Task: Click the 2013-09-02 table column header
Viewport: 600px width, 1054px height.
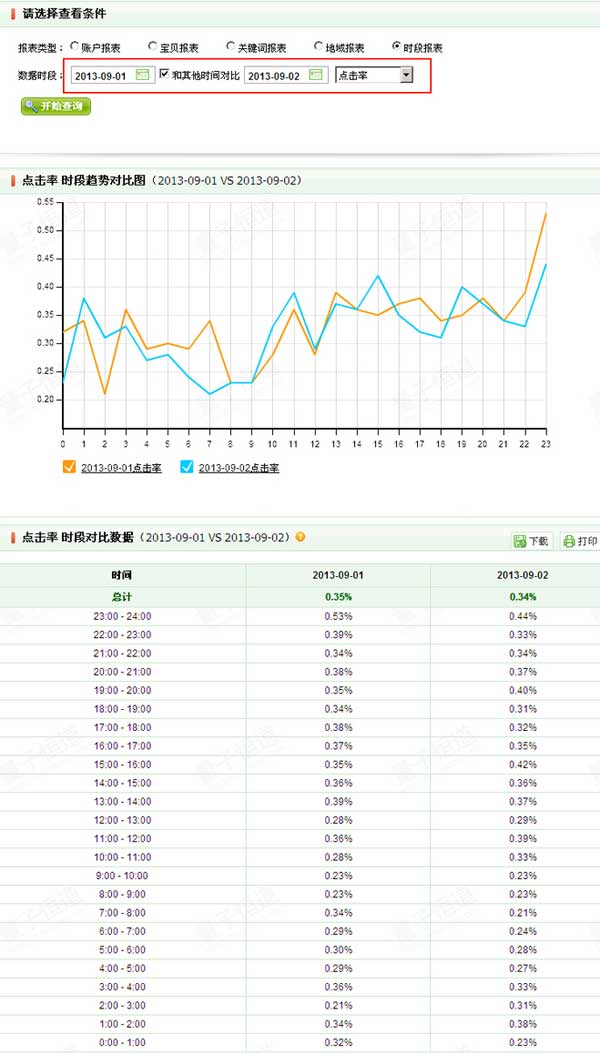Action: tap(523, 575)
